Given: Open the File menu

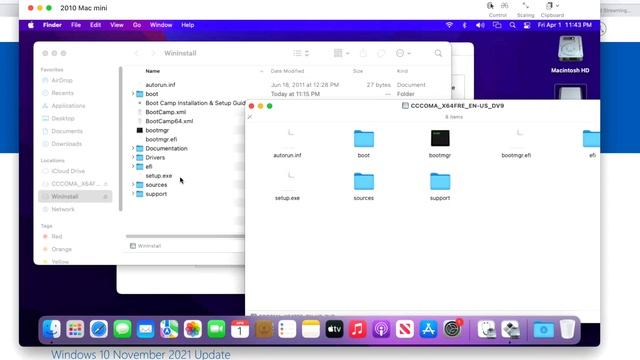Looking at the screenshot, I should pyautogui.click(x=76, y=25).
